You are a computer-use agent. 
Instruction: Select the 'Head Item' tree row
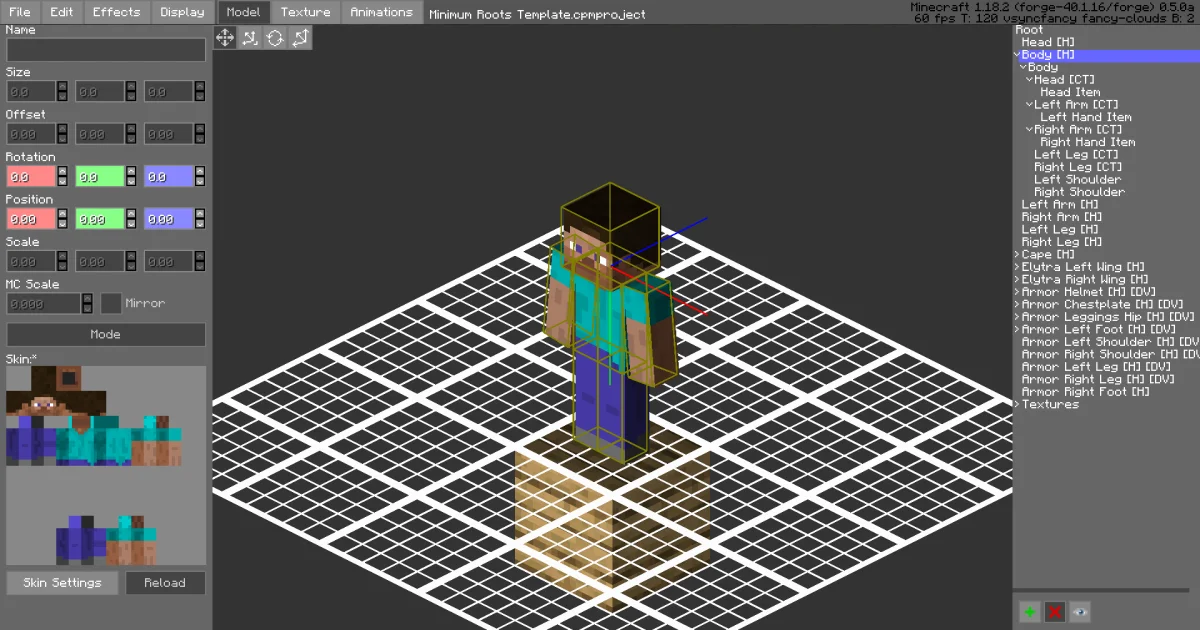click(x=1070, y=92)
